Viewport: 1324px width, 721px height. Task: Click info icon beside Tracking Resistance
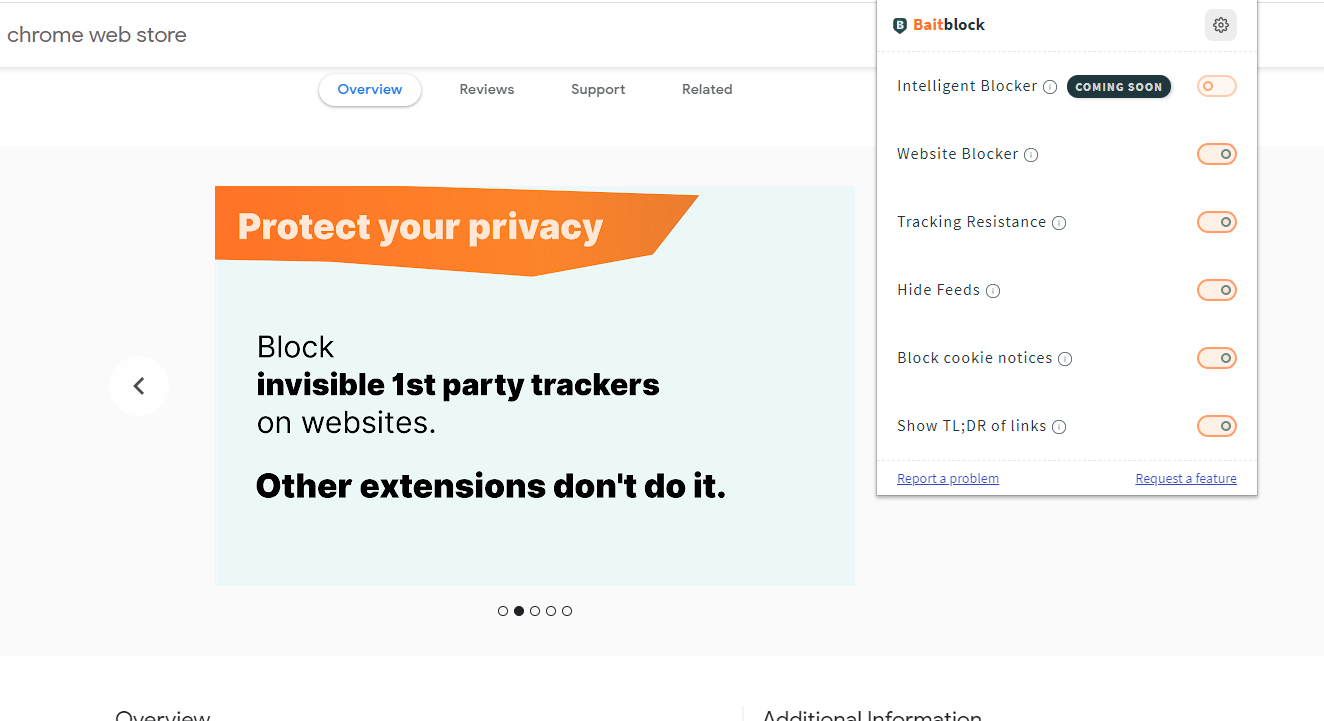pyautogui.click(x=1059, y=223)
